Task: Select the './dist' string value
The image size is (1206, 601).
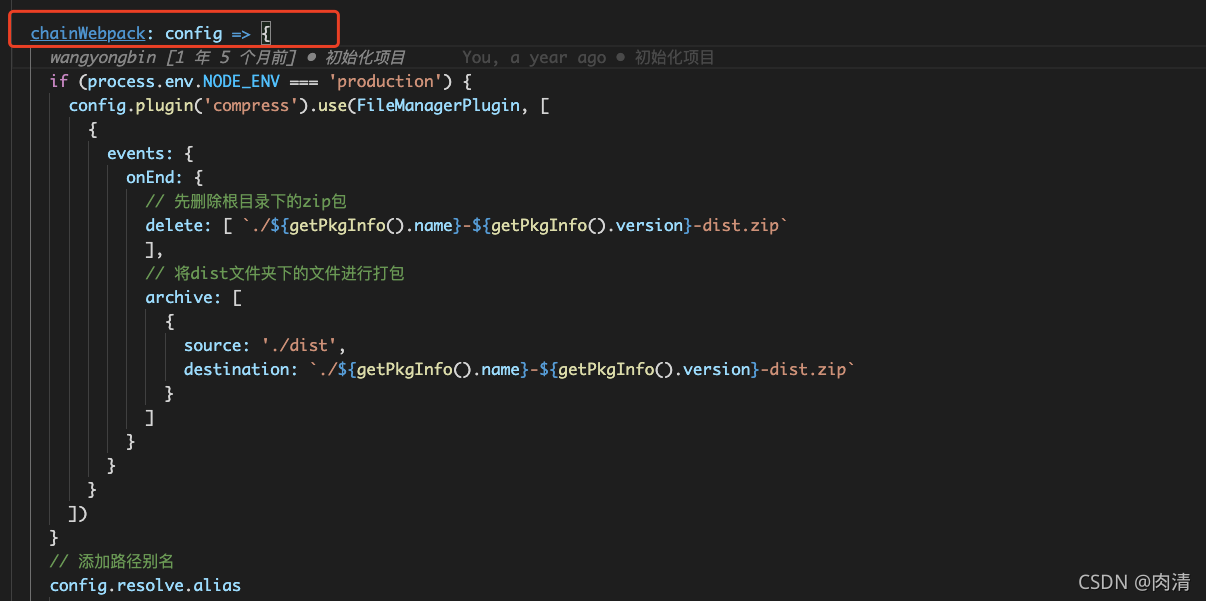Action: tap(300, 345)
